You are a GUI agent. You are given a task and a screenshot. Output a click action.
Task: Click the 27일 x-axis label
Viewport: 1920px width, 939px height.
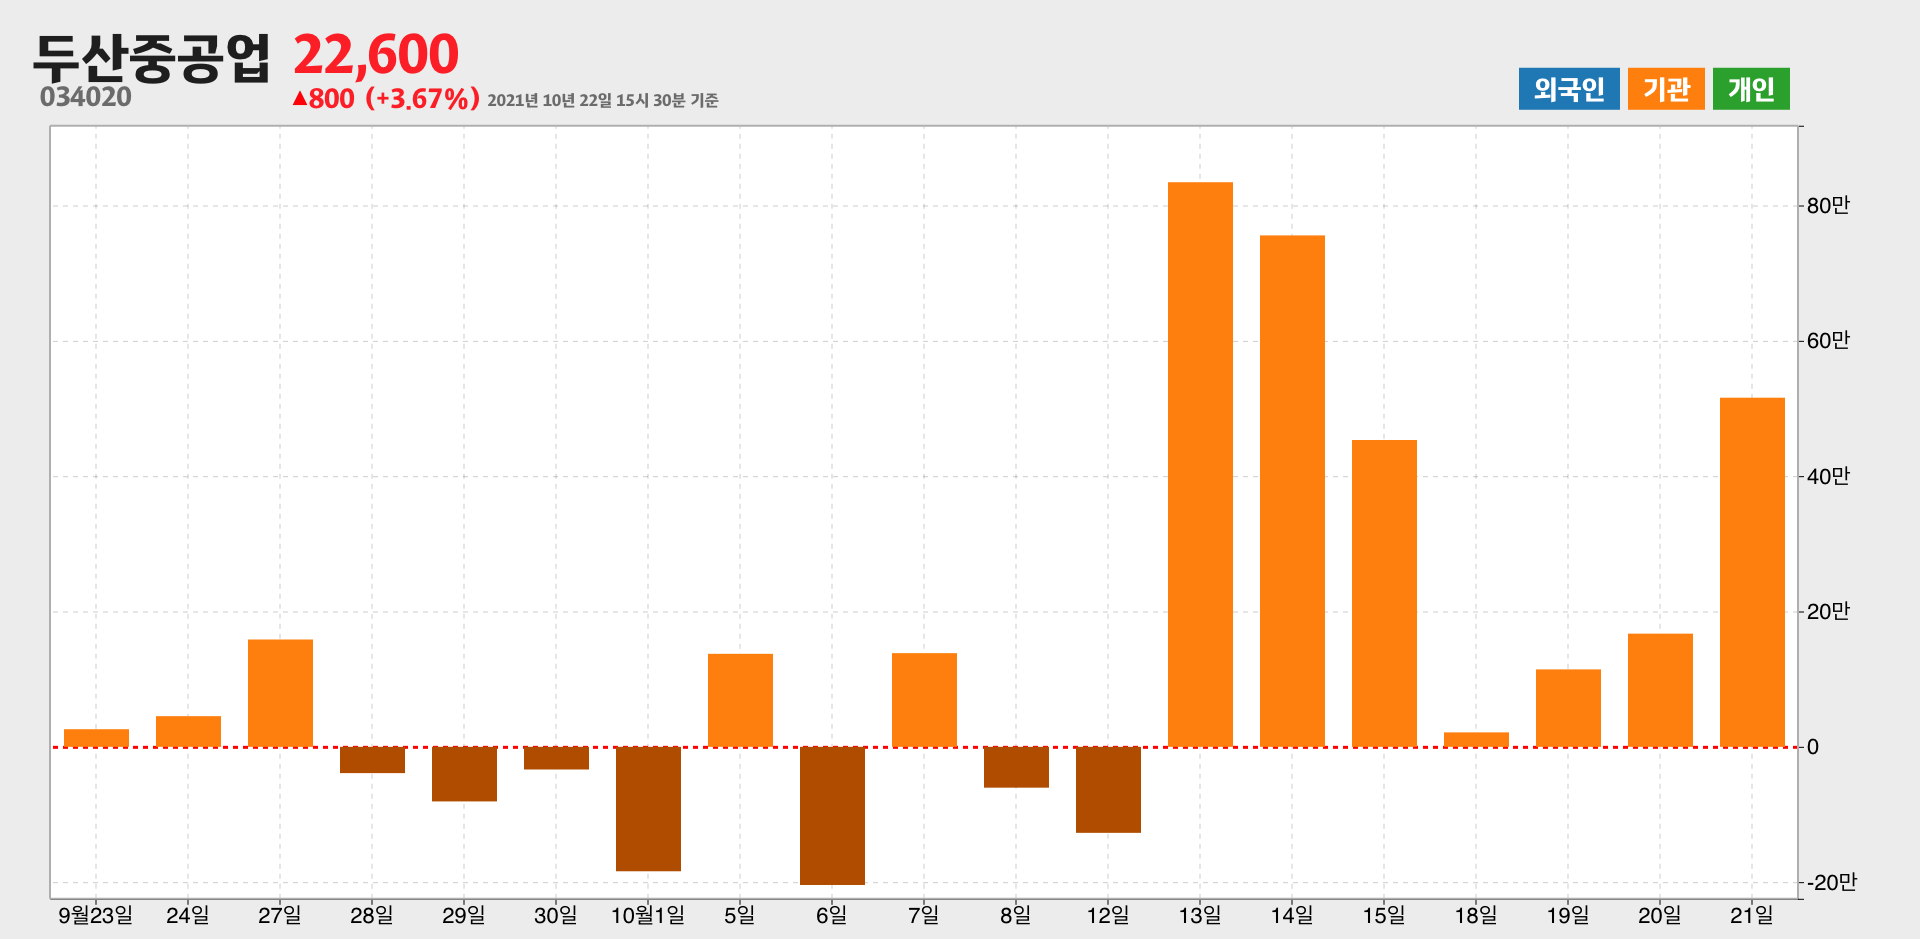(280, 915)
